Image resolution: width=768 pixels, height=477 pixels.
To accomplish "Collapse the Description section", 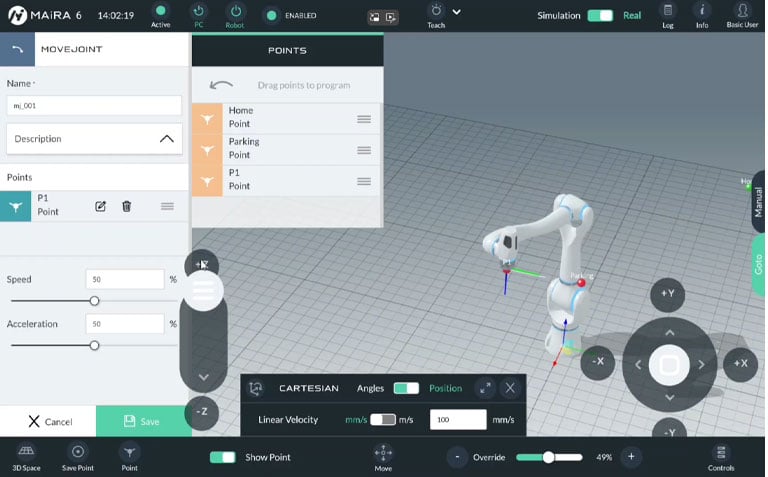I will pyautogui.click(x=167, y=139).
